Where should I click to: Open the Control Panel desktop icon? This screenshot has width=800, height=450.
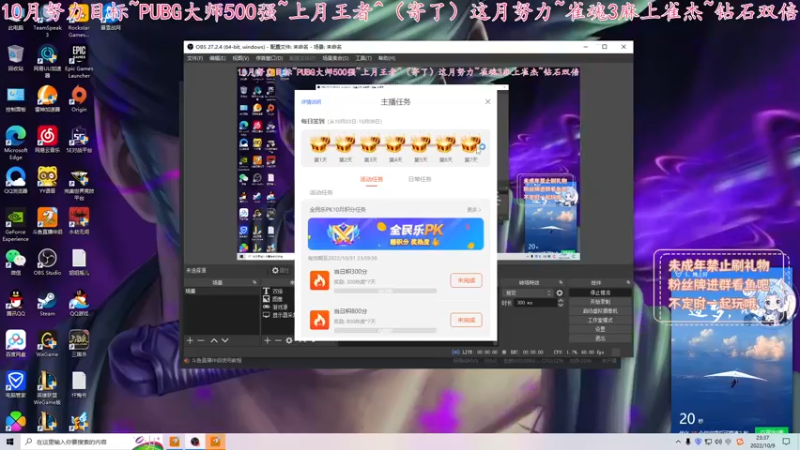pyautogui.click(x=15, y=98)
